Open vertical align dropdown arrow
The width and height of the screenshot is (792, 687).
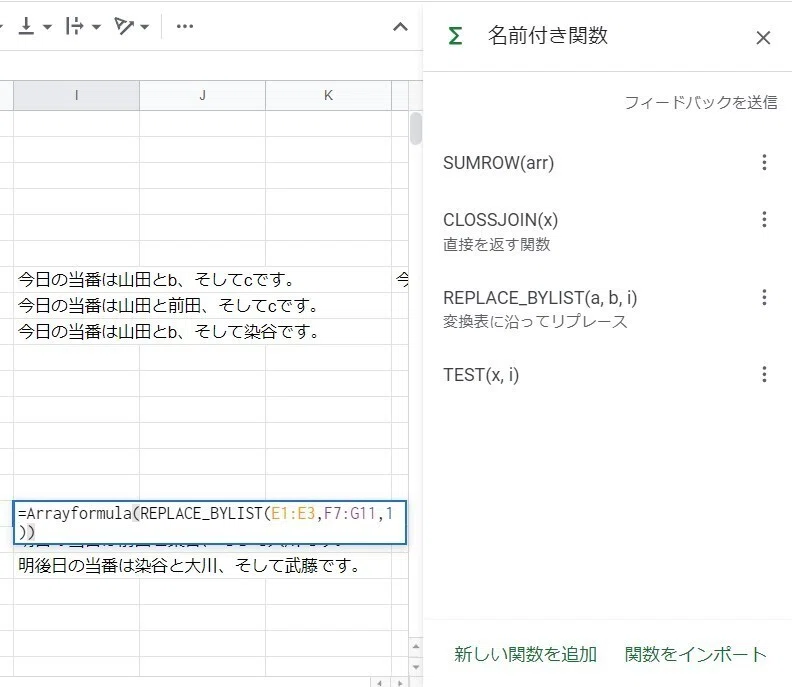[x=47, y=26]
